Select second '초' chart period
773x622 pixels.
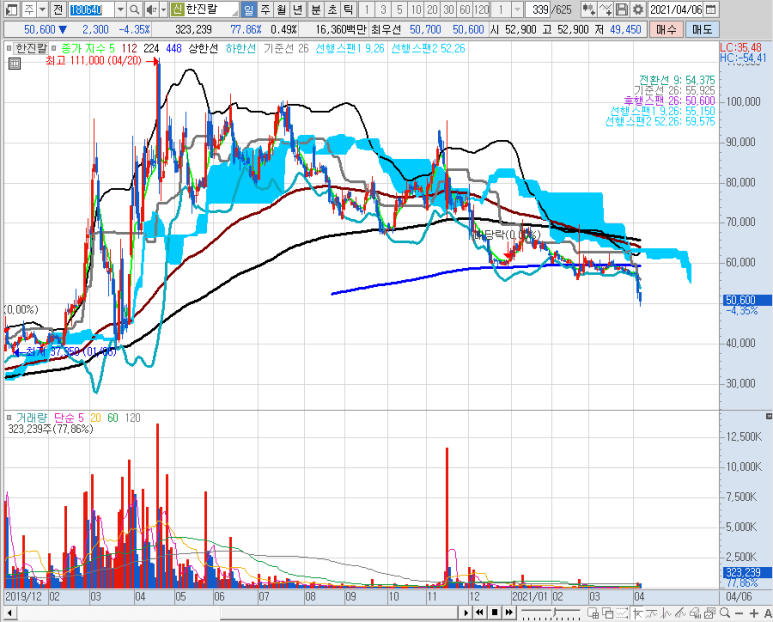pyautogui.click(x=332, y=9)
